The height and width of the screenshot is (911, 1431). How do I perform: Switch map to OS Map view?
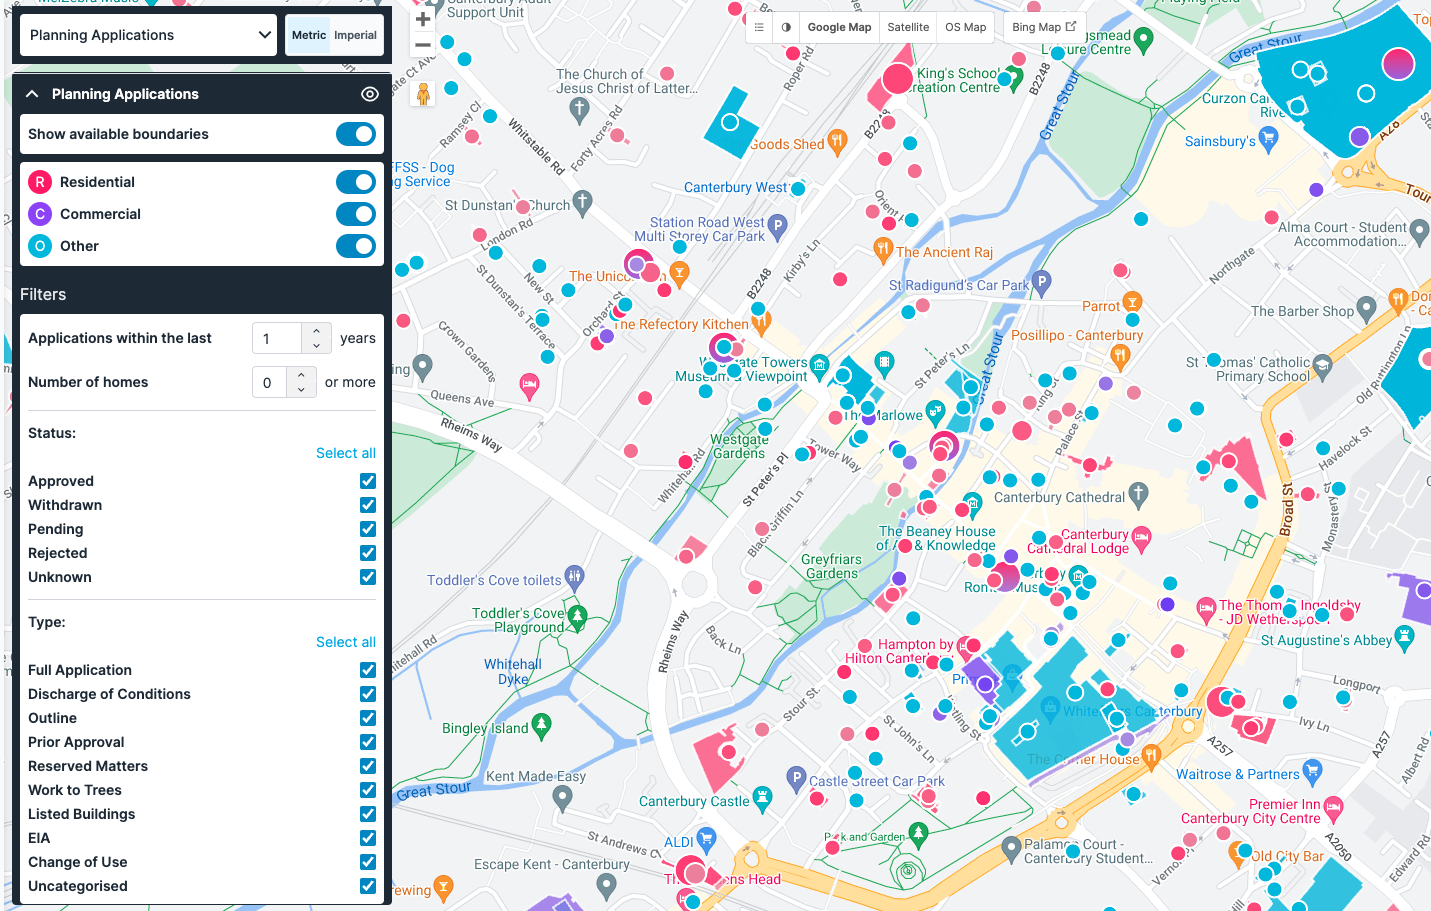[964, 27]
